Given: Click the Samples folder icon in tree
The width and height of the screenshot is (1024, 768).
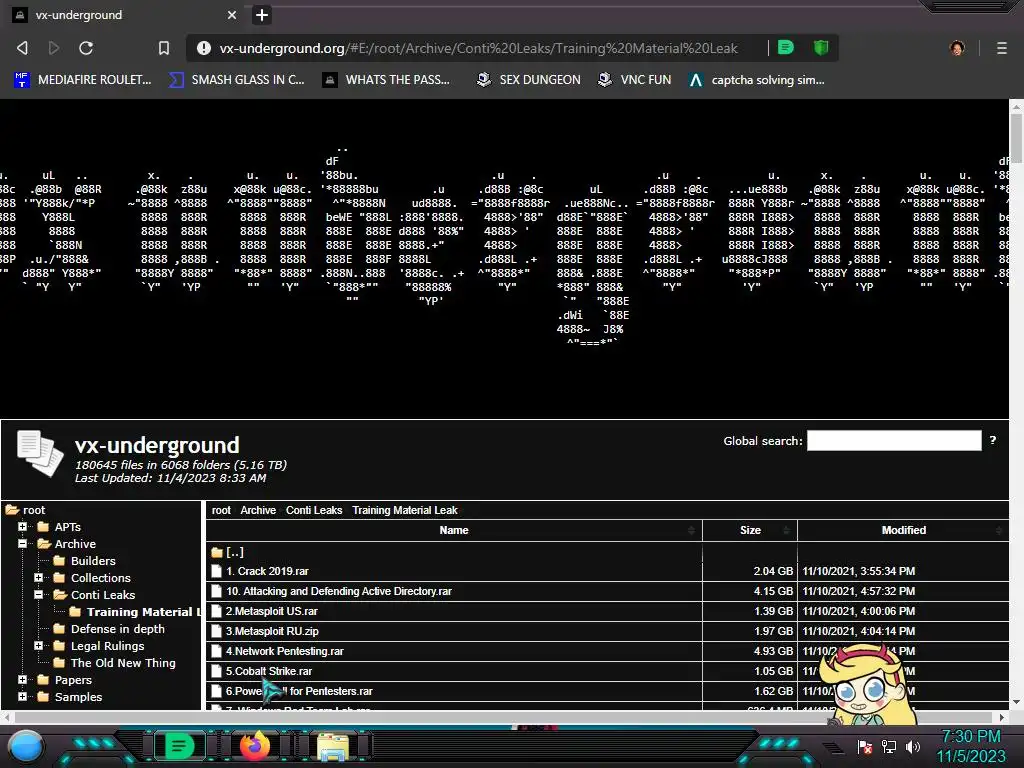Looking at the screenshot, I should click(44, 696).
